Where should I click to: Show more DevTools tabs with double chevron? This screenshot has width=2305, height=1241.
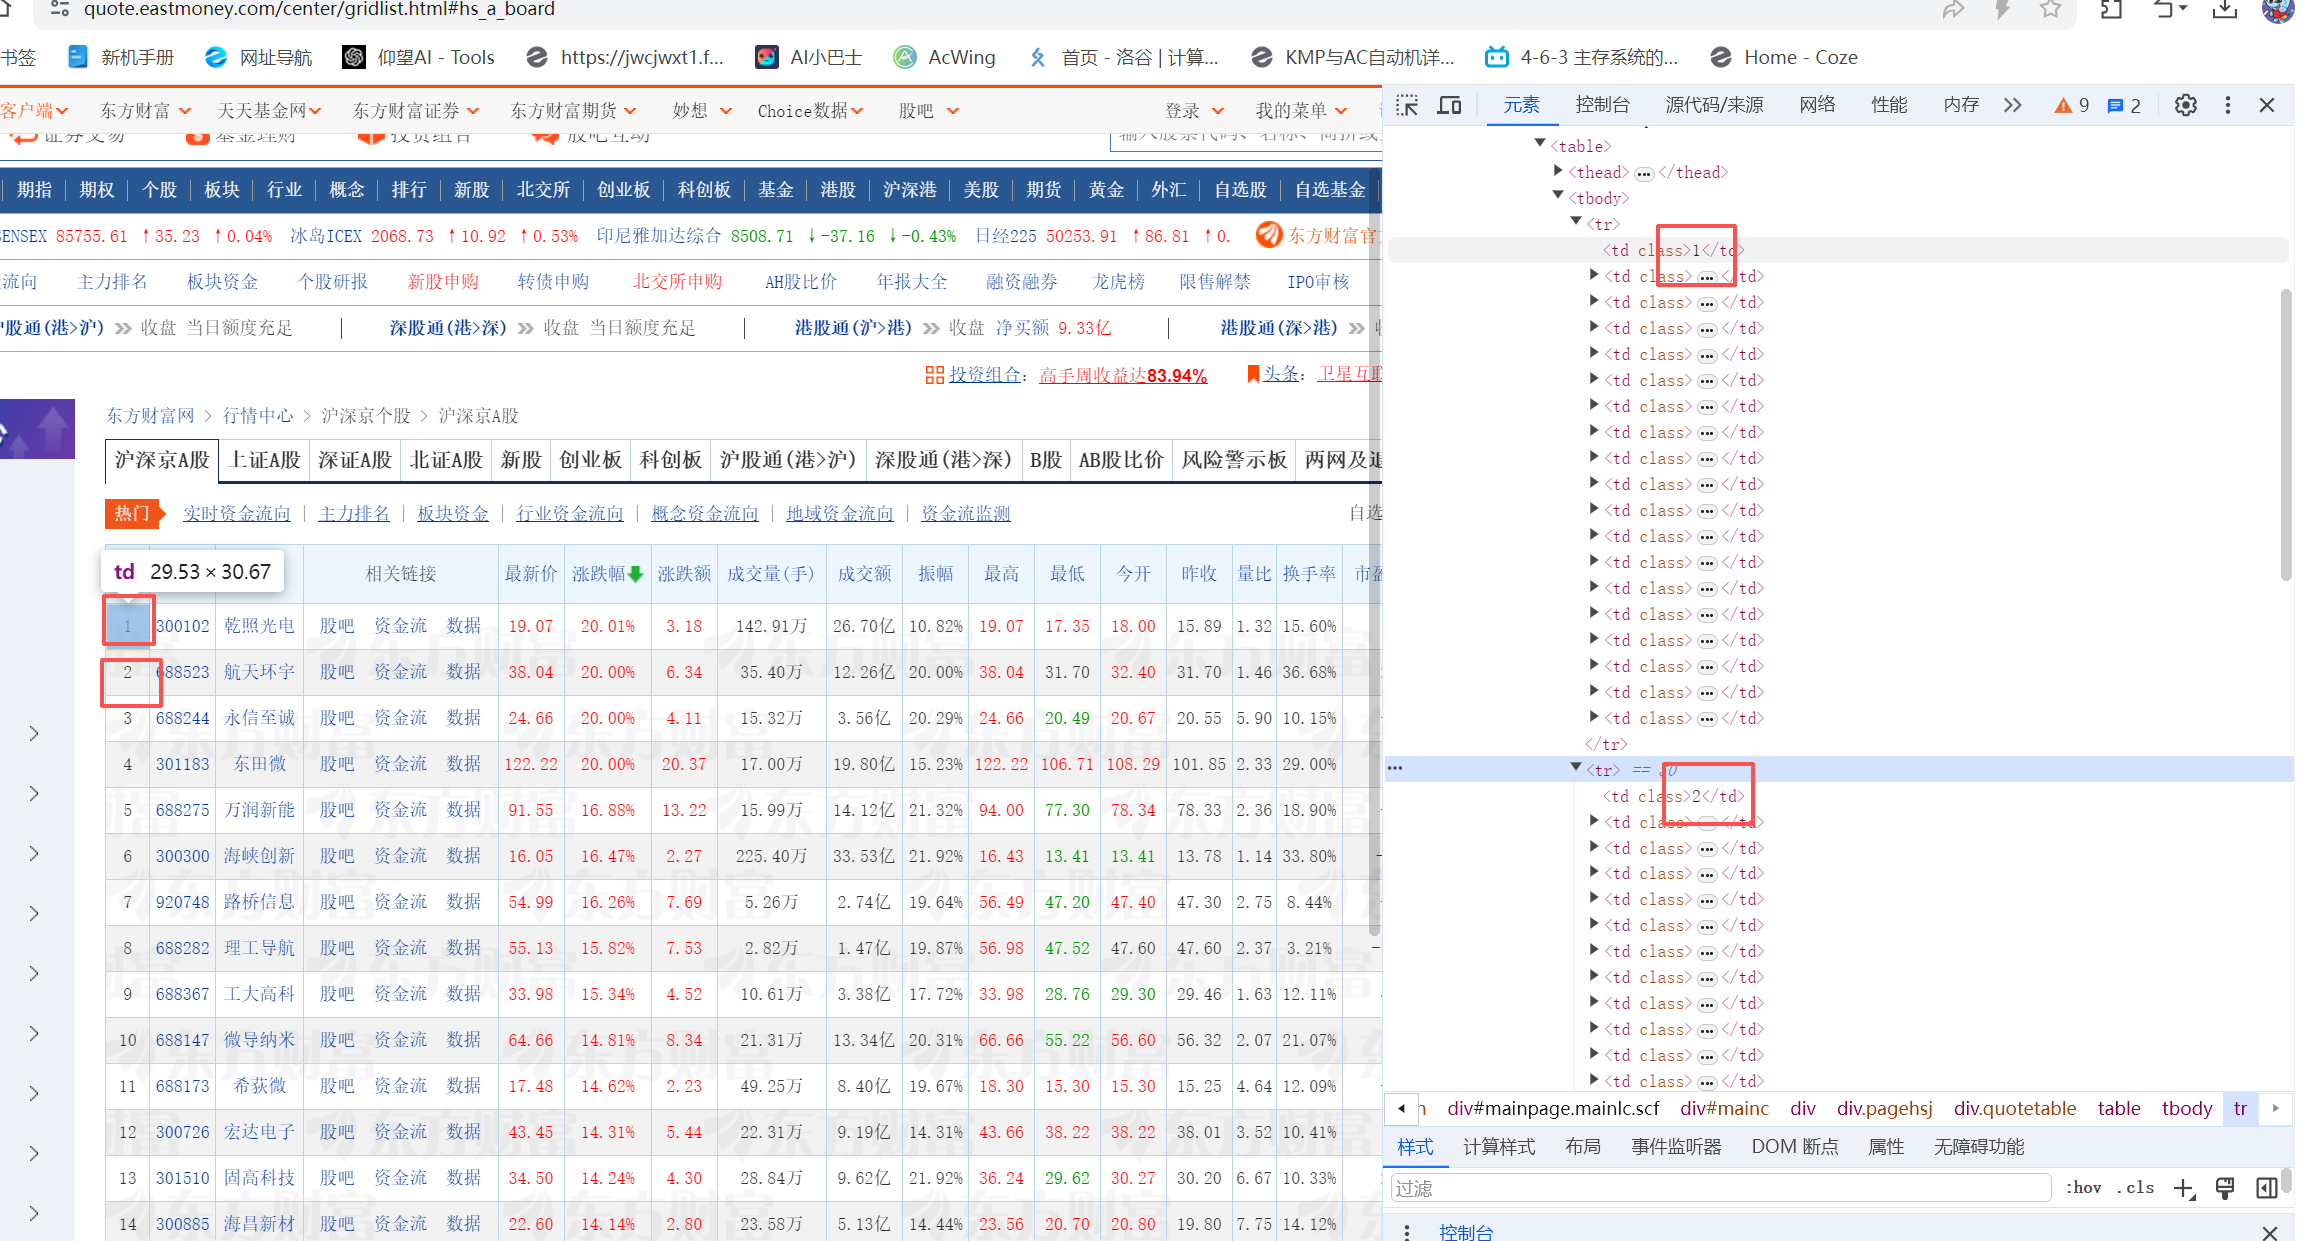click(x=2012, y=106)
